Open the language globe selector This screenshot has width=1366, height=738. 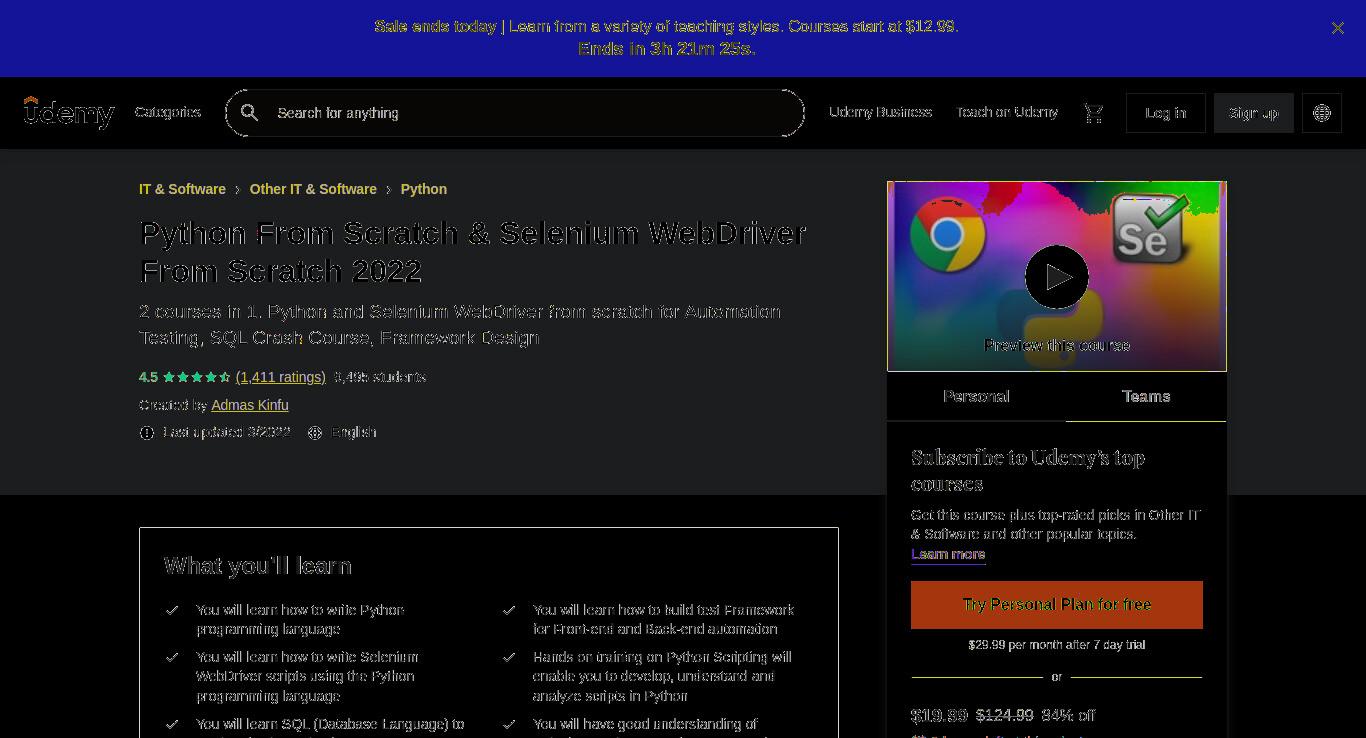(1322, 113)
